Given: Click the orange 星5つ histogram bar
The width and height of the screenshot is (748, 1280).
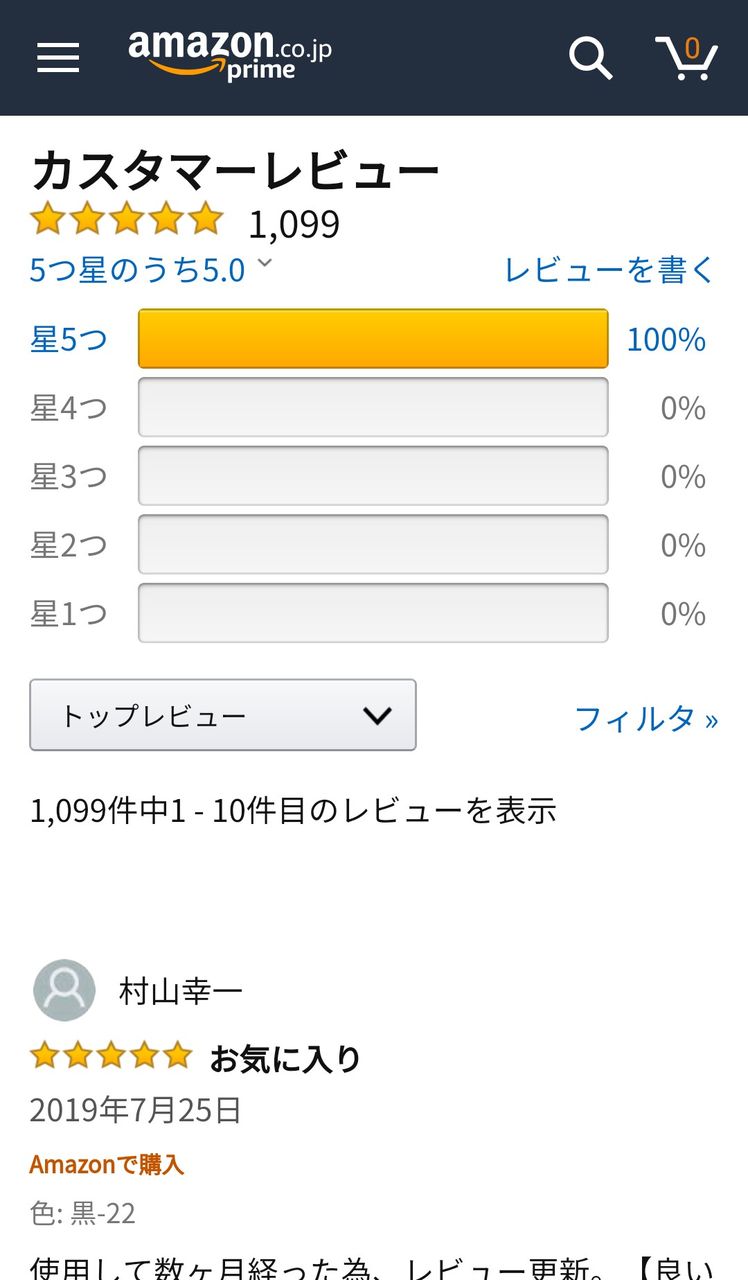Looking at the screenshot, I should (373, 339).
